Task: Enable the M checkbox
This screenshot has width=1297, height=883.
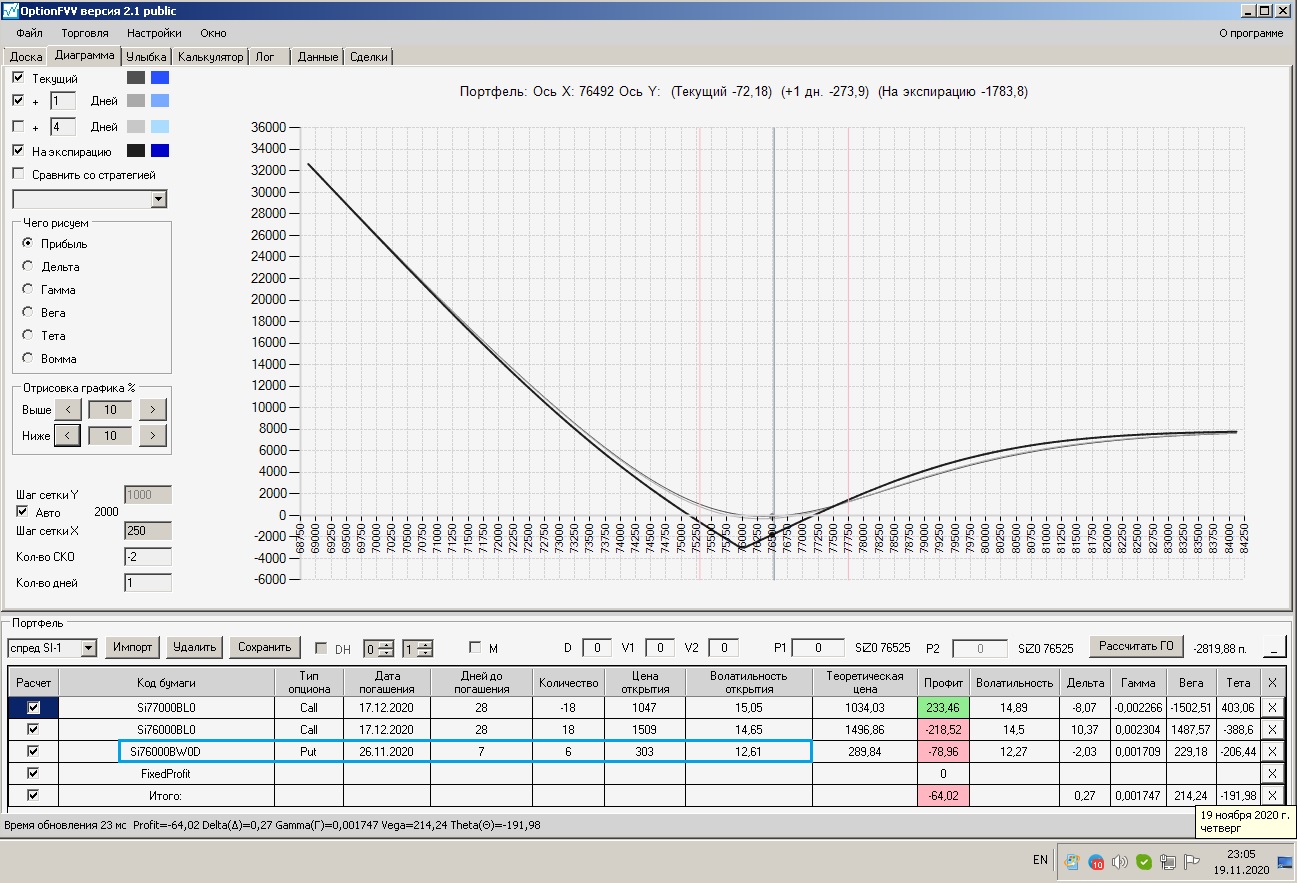Action: [475, 648]
